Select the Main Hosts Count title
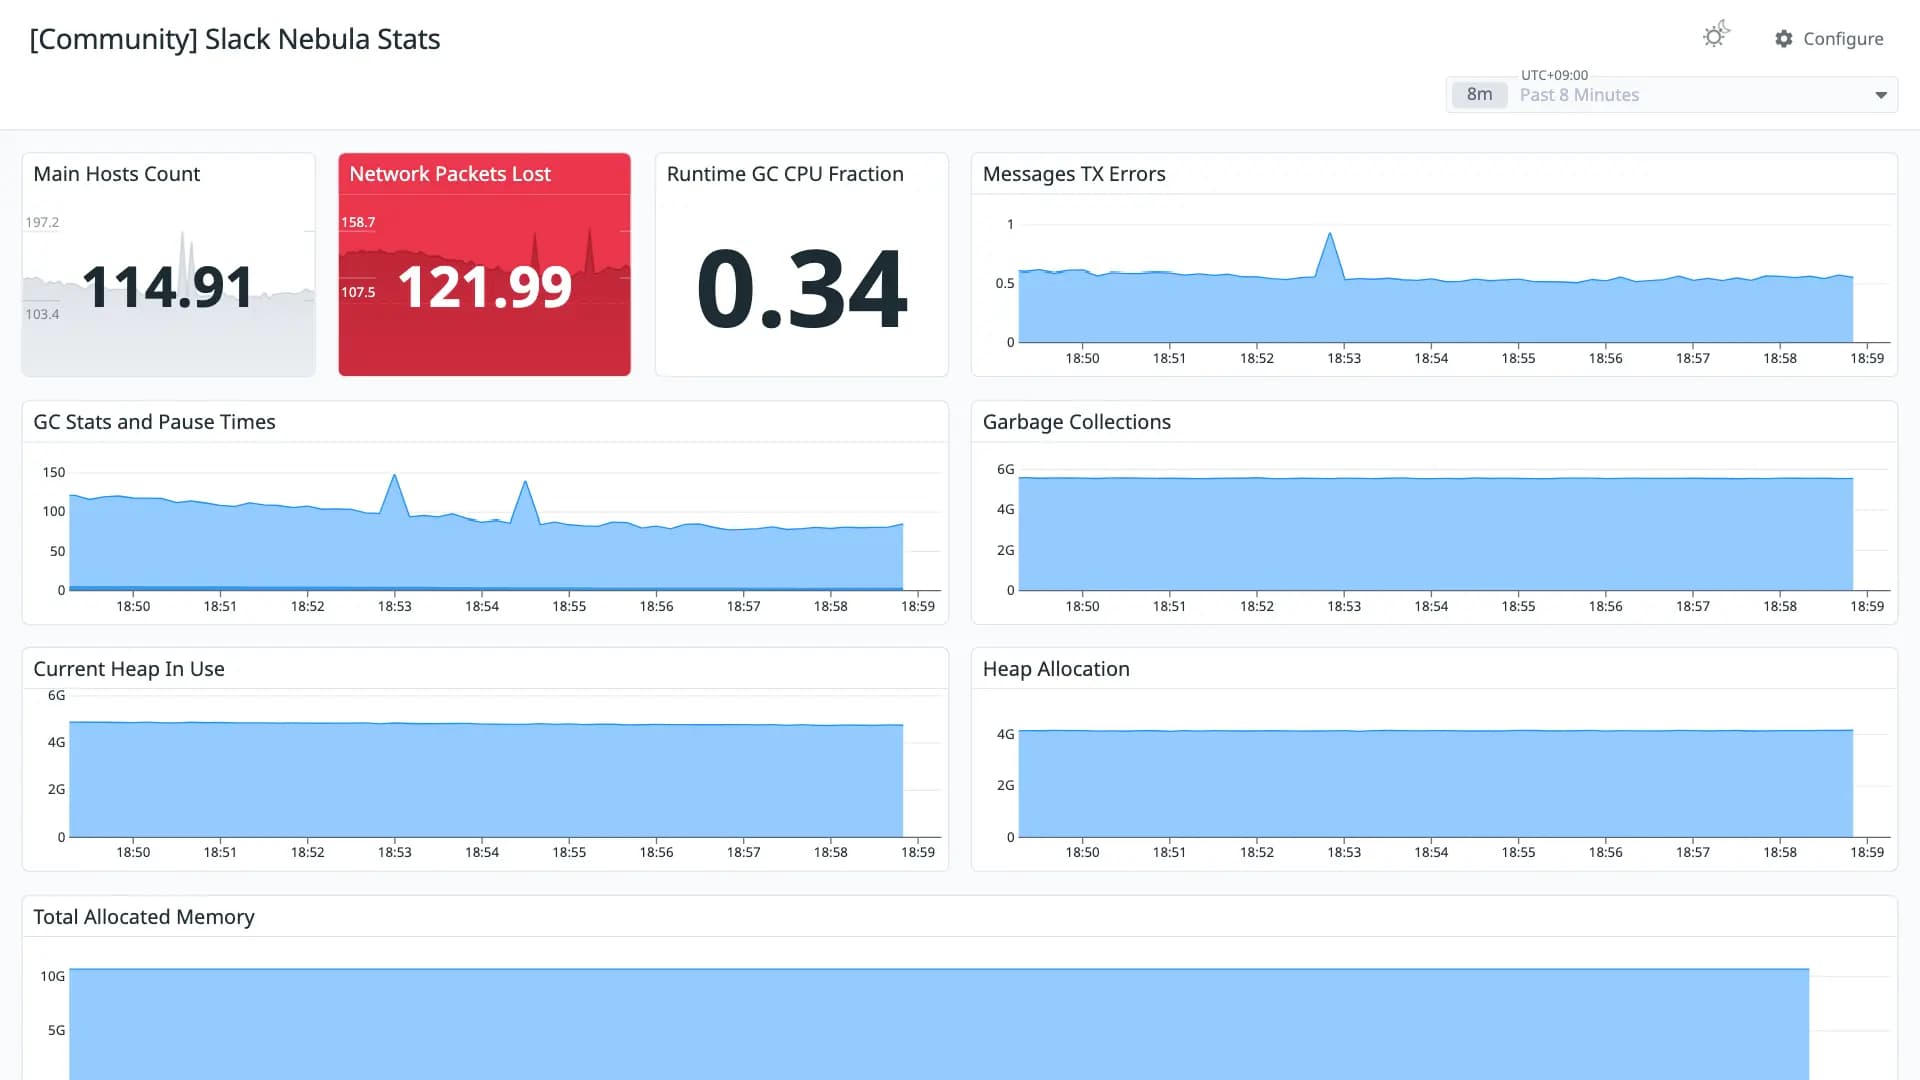 tap(117, 174)
